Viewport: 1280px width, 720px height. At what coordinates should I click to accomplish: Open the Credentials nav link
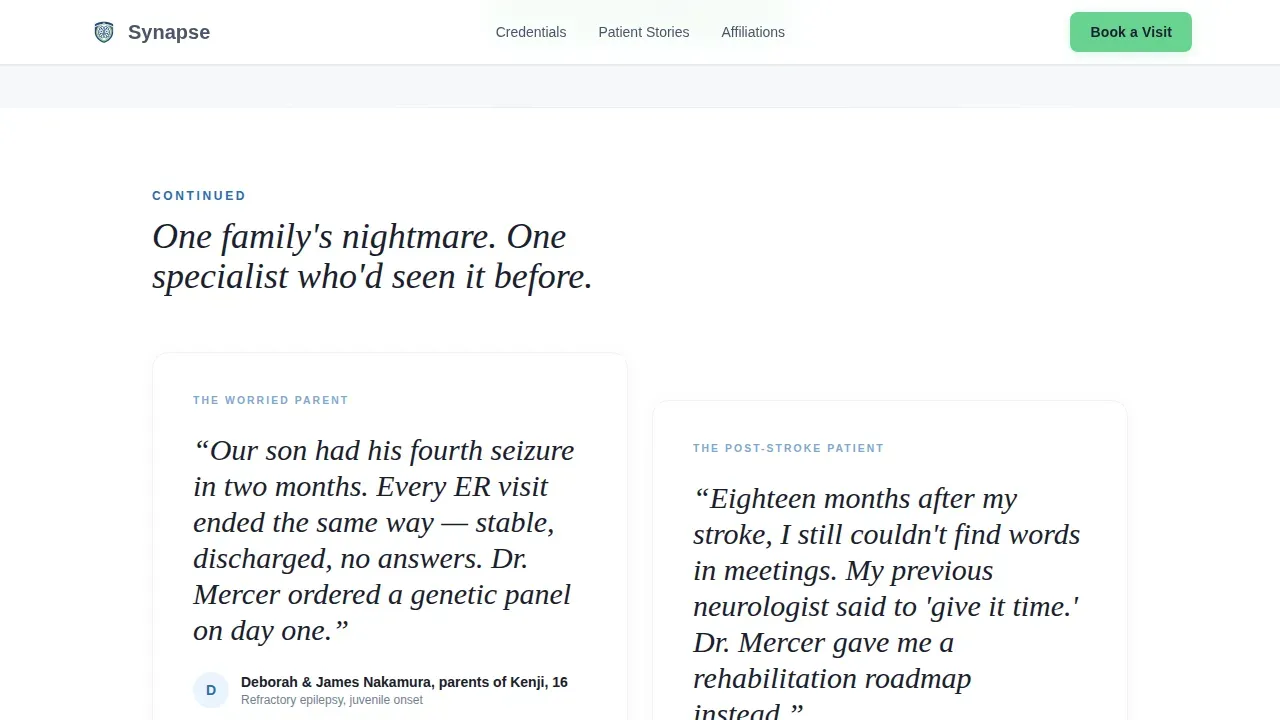coord(531,32)
